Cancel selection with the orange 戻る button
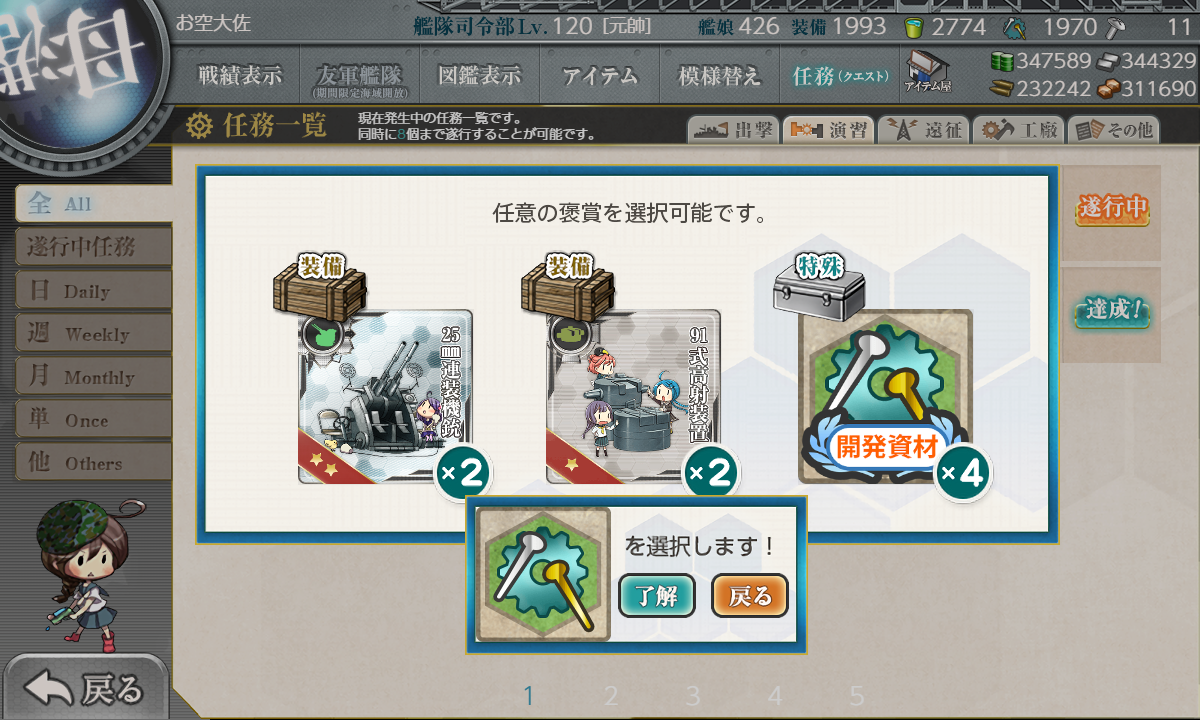1200x720 pixels. coord(750,596)
